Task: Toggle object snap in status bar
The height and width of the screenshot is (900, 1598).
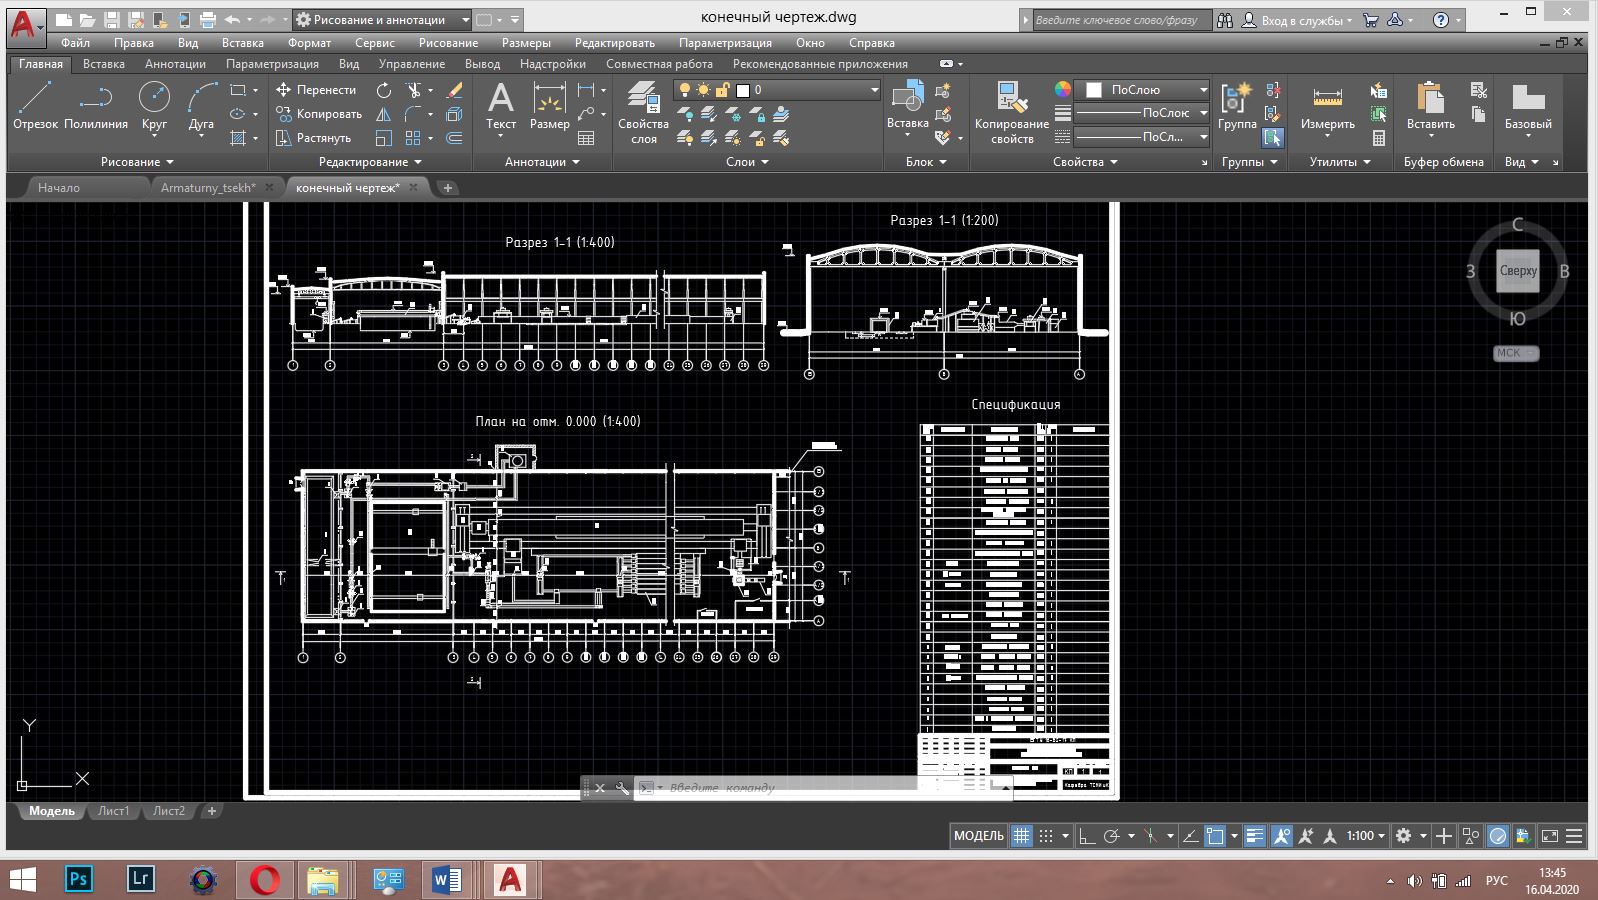Action: pyautogui.click(x=1215, y=836)
